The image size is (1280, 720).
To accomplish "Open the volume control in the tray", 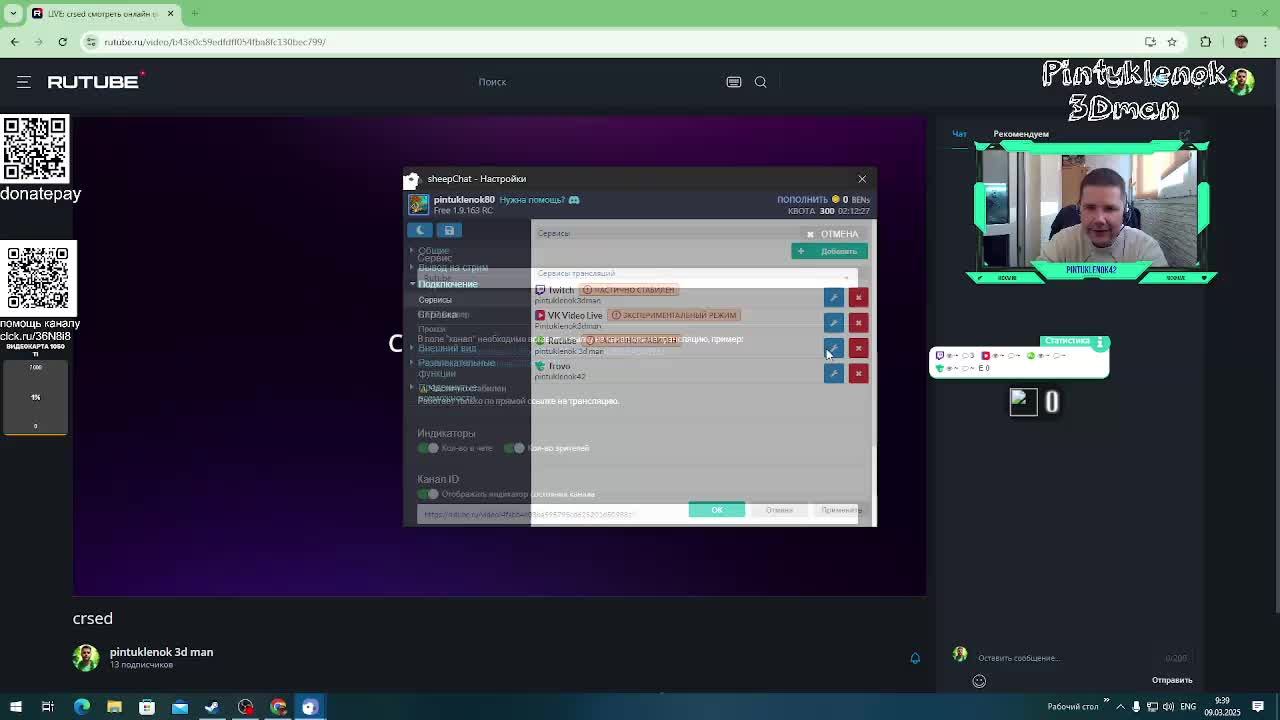I will coord(1167,707).
